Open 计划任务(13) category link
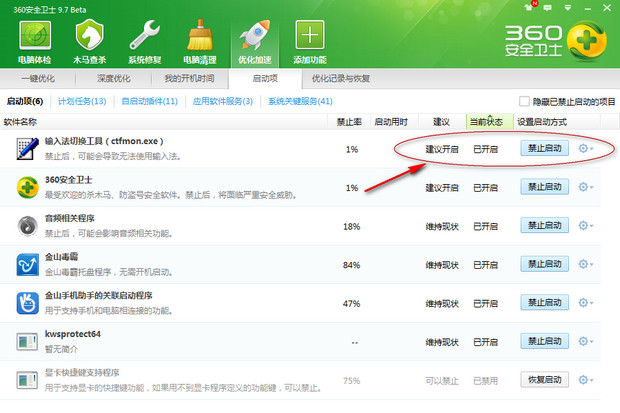 pyautogui.click(x=81, y=102)
